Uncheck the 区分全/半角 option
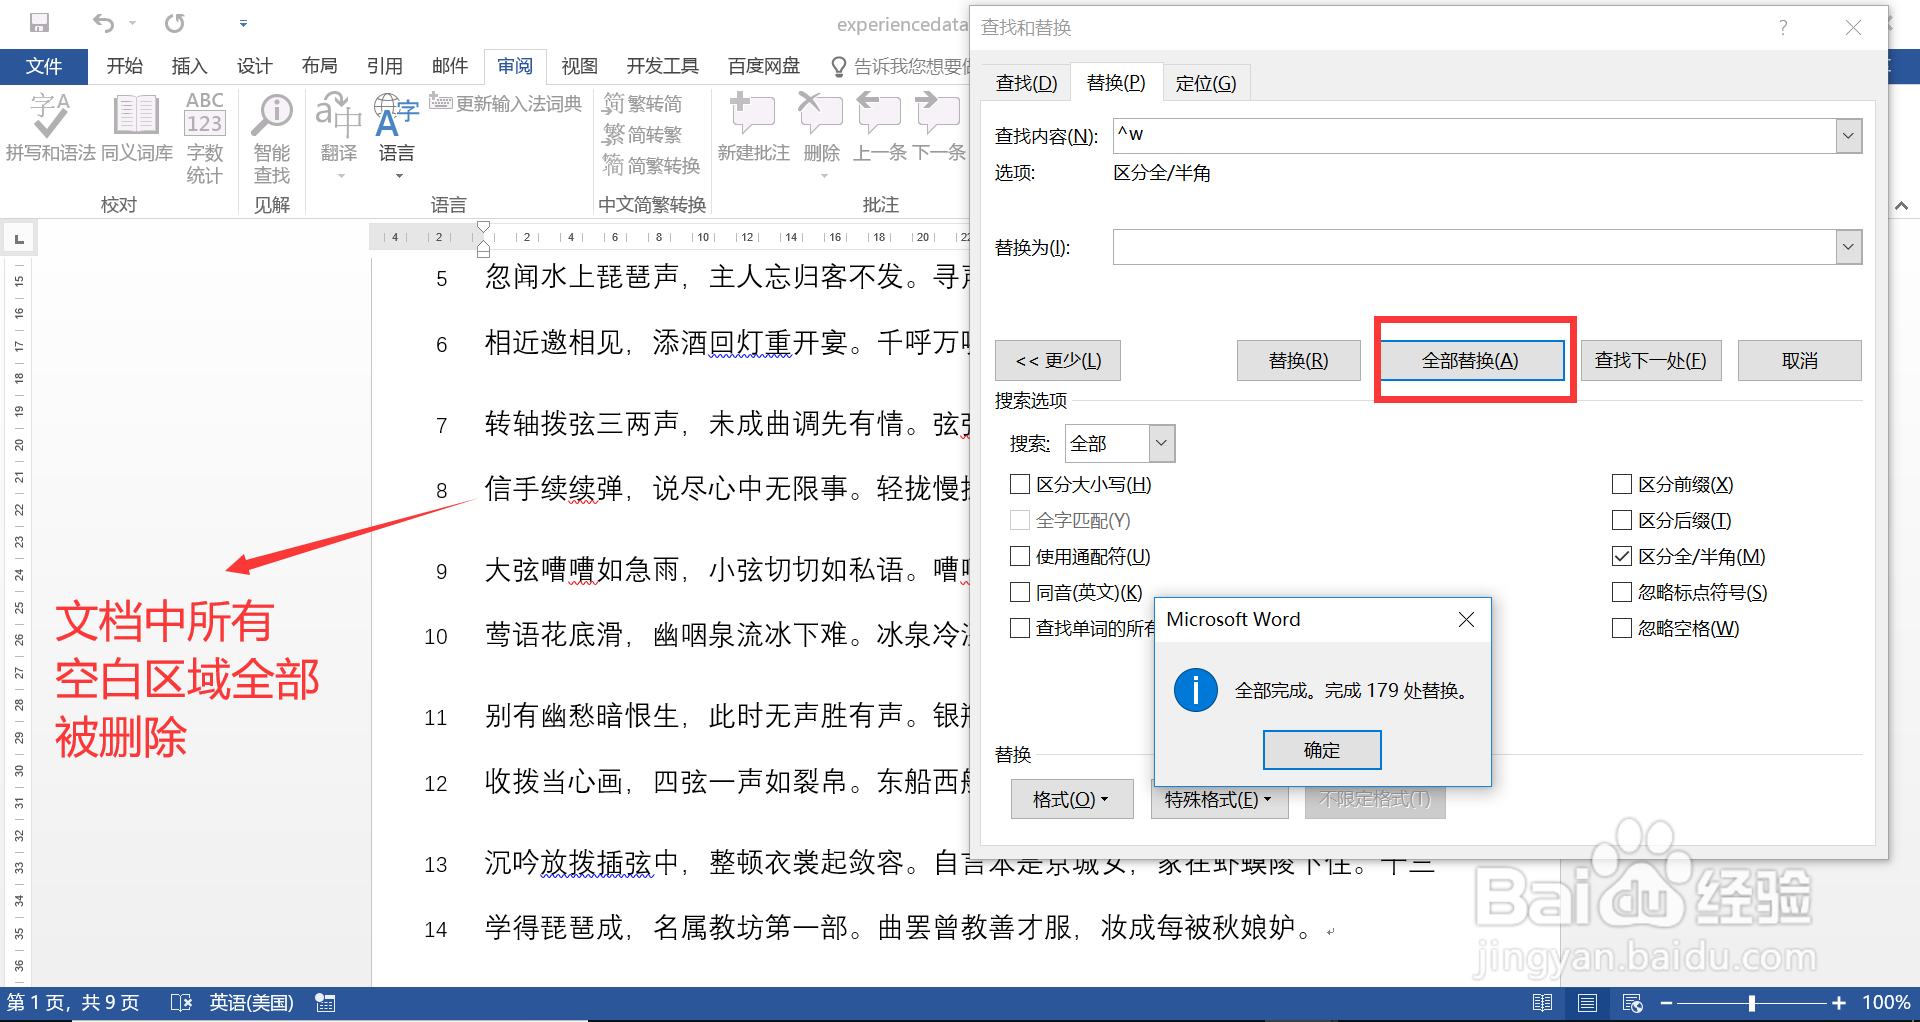1920x1022 pixels. 1621,556
